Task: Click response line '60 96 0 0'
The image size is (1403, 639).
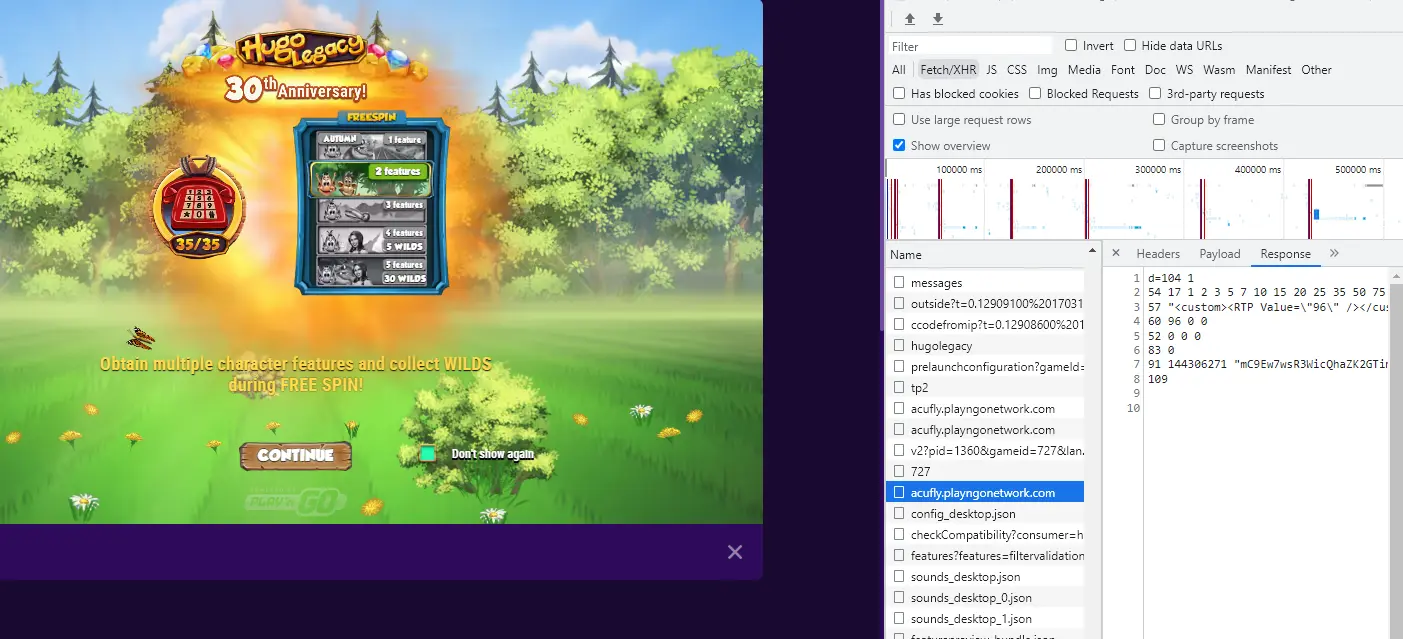Action: coord(1178,322)
